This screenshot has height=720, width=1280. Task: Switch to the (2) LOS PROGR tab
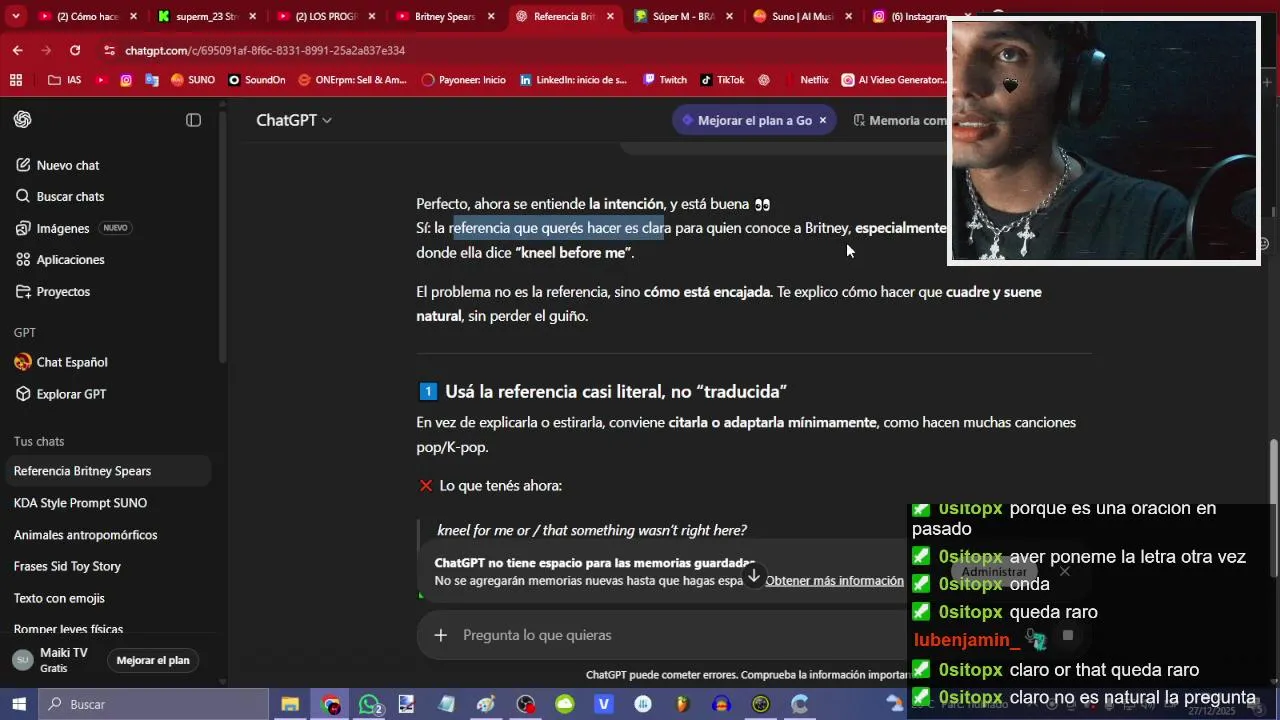click(x=326, y=16)
